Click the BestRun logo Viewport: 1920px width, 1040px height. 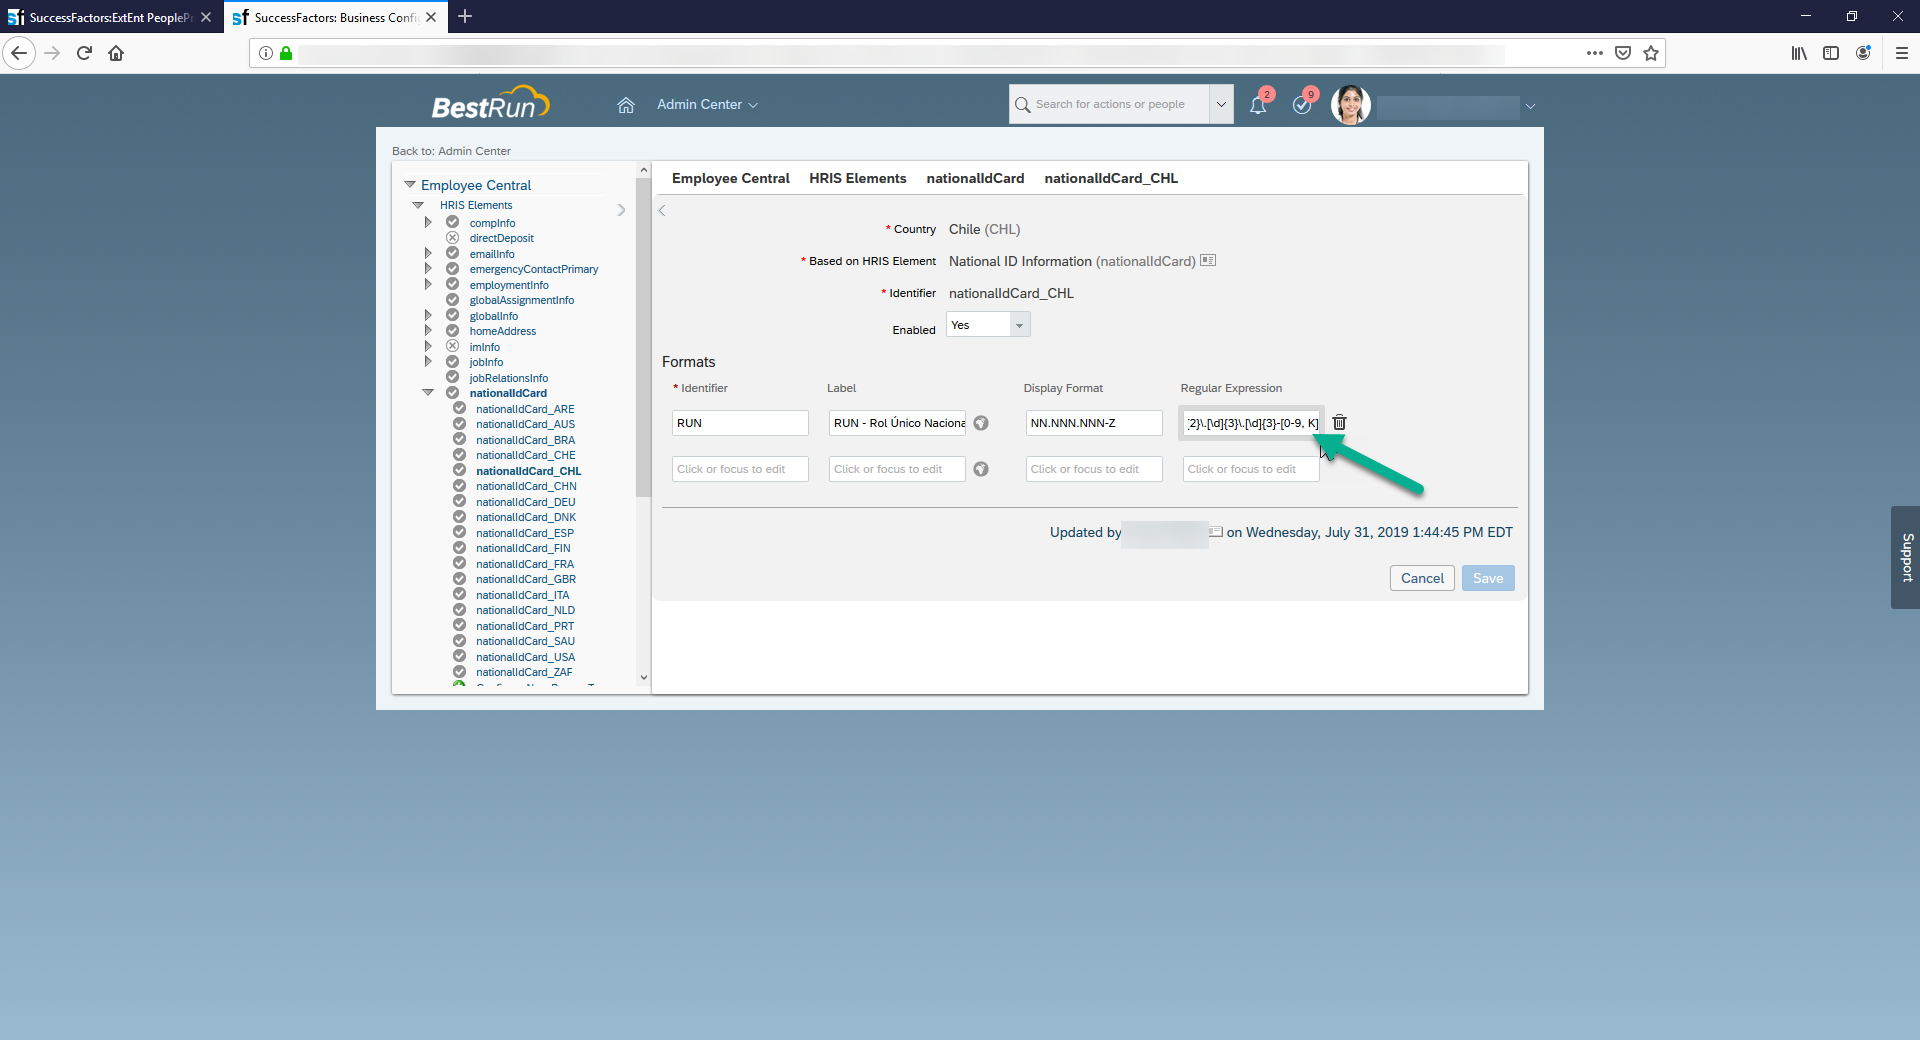tap(490, 104)
